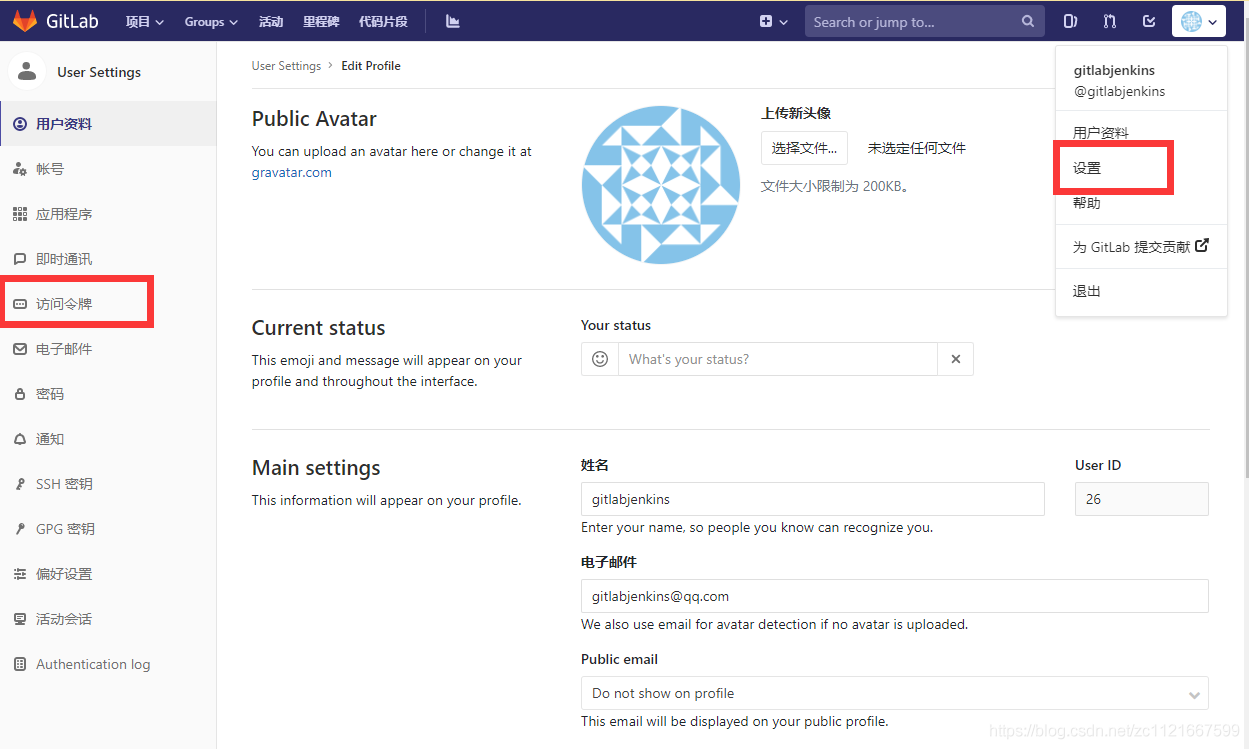This screenshot has width=1249, height=749.
Task: Open 里程碑 in the top navbar
Action: click(x=321, y=21)
